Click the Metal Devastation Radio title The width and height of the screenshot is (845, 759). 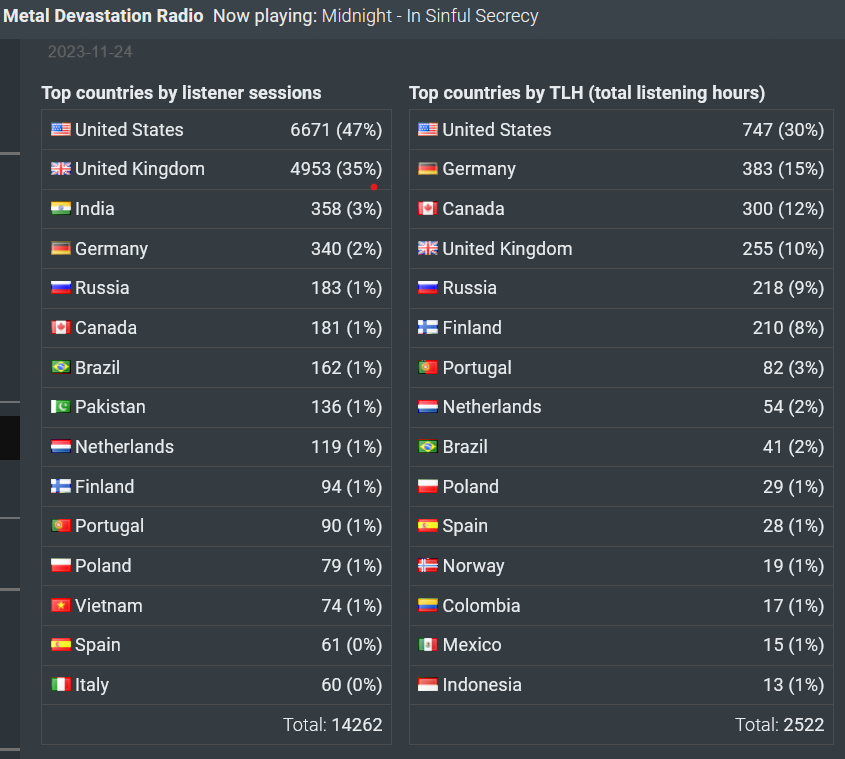[x=103, y=16]
